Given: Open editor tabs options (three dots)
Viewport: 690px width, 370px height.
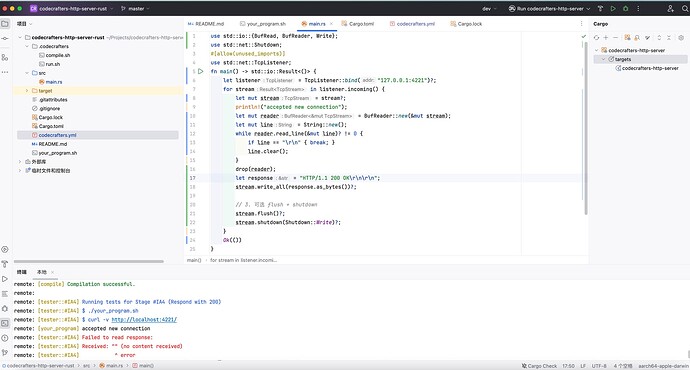Looking at the screenshot, I should pos(581,24).
